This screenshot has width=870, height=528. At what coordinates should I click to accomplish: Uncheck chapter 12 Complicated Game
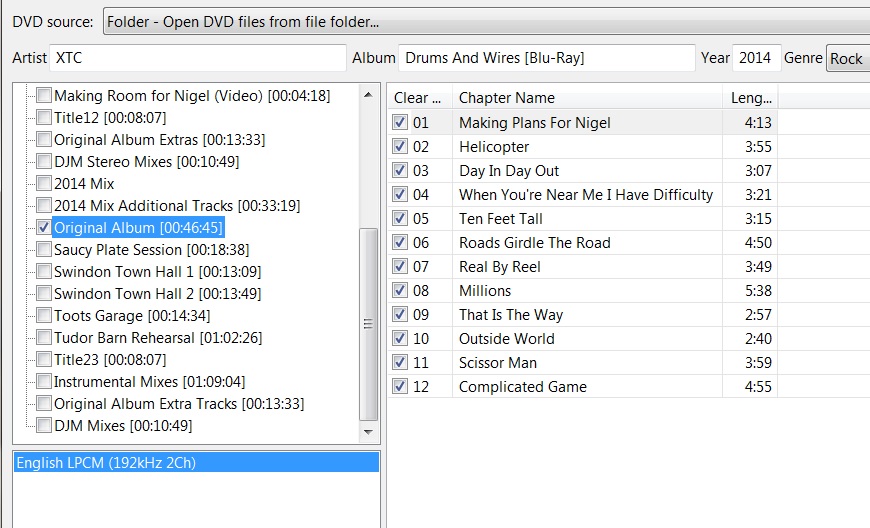pos(399,386)
